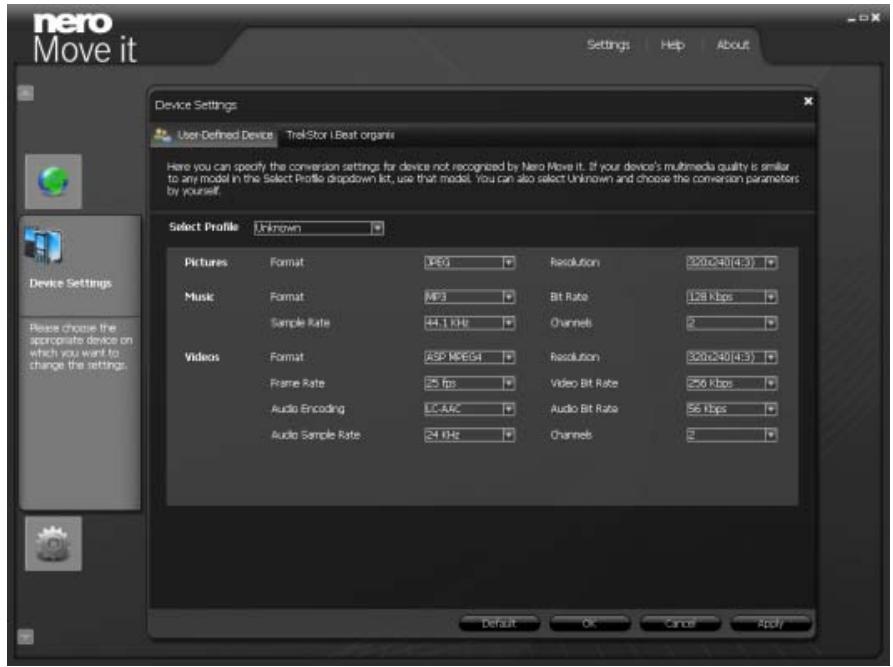Click the Video Bit Rate label
893x667 pixels.
click(584, 383)
